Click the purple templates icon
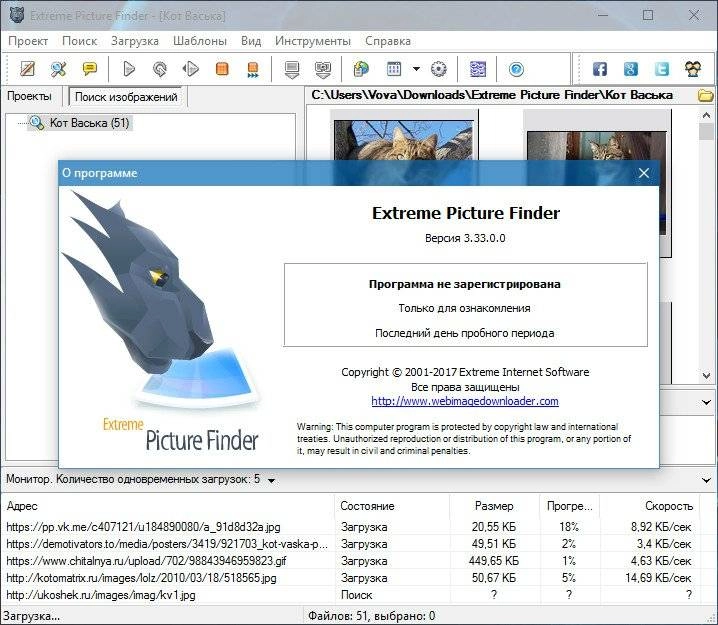 (x=478, y=69)
